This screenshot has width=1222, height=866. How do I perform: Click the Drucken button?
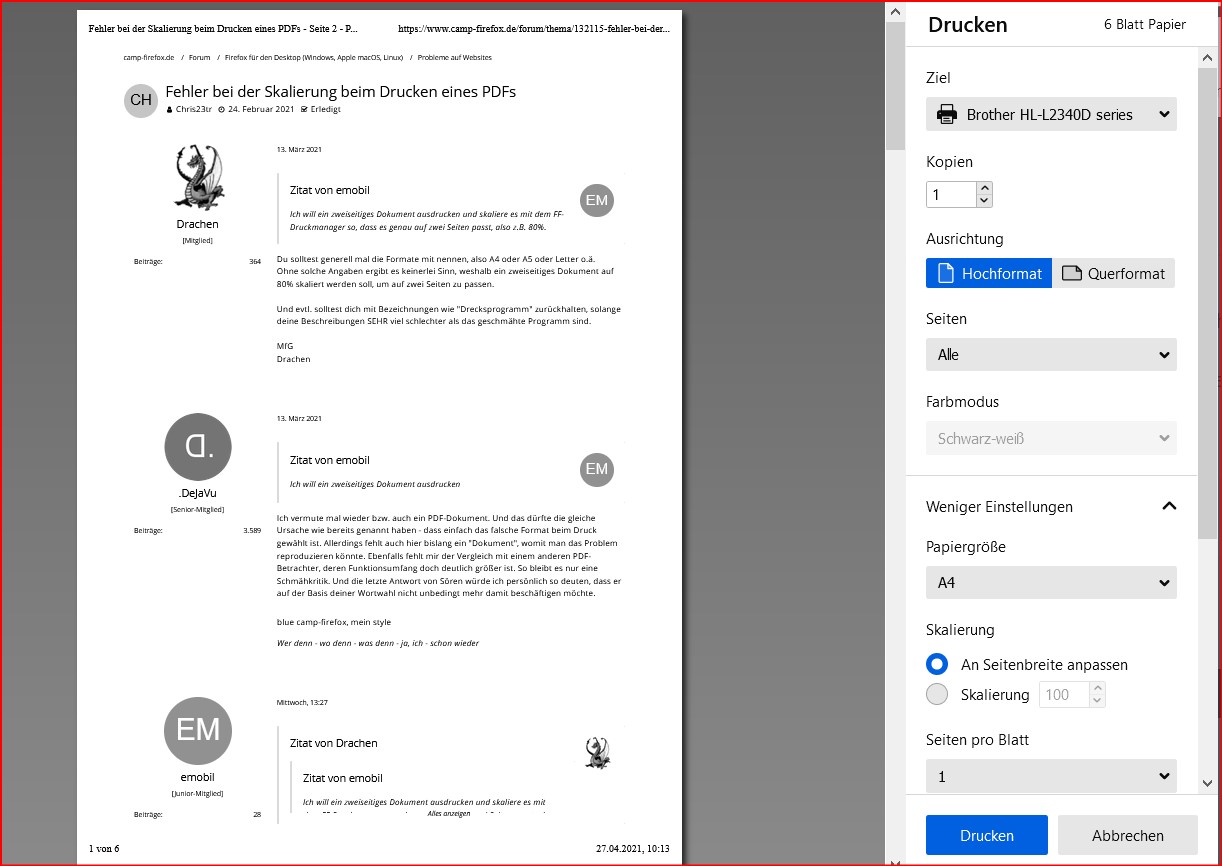(986, 835)
